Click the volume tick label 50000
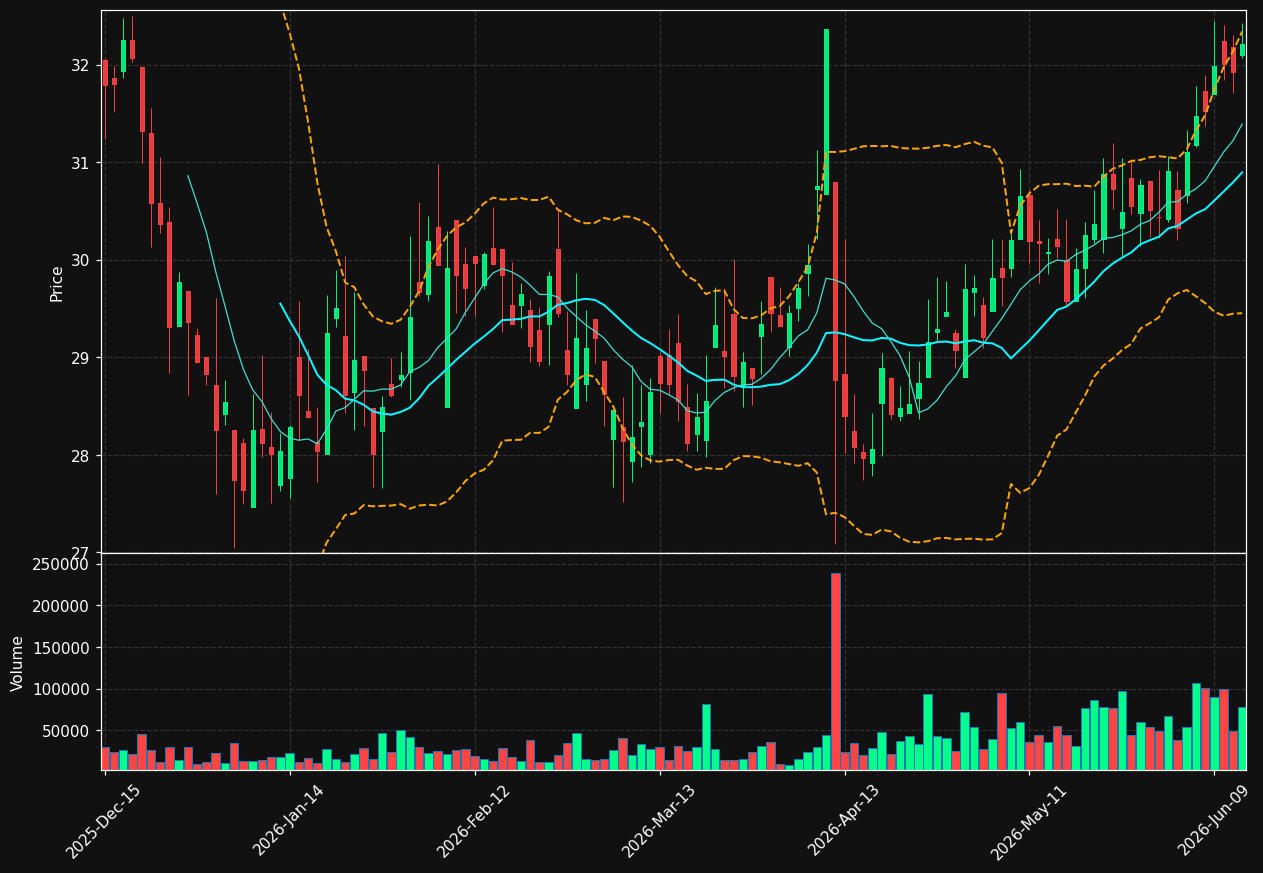Viewport: 1263px width, 873px height. point(66,731)
